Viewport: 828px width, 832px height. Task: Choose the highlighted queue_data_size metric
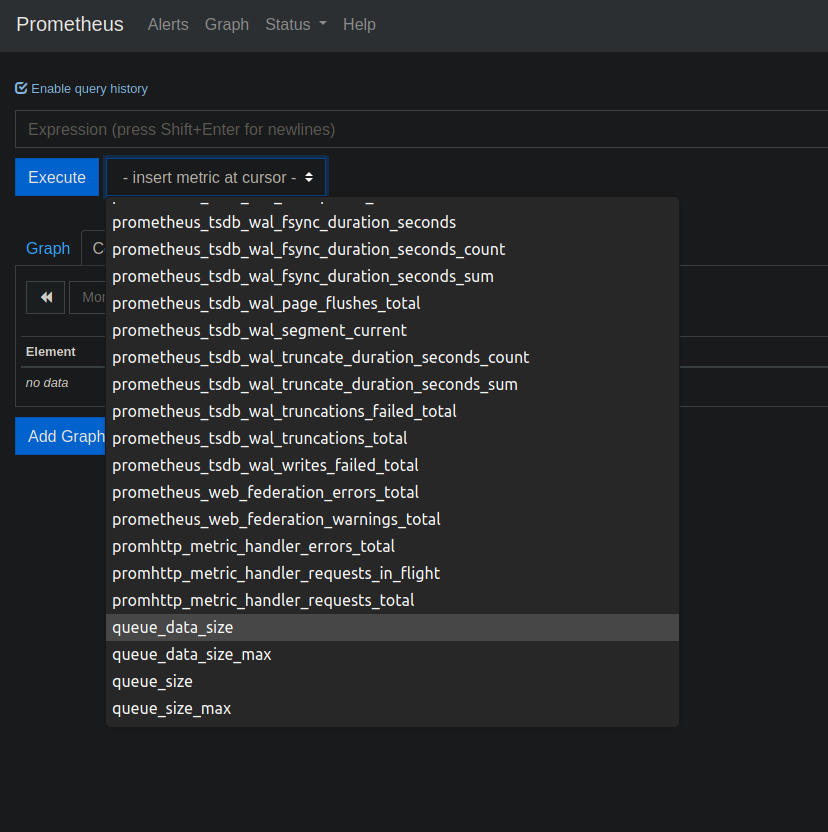392,628
